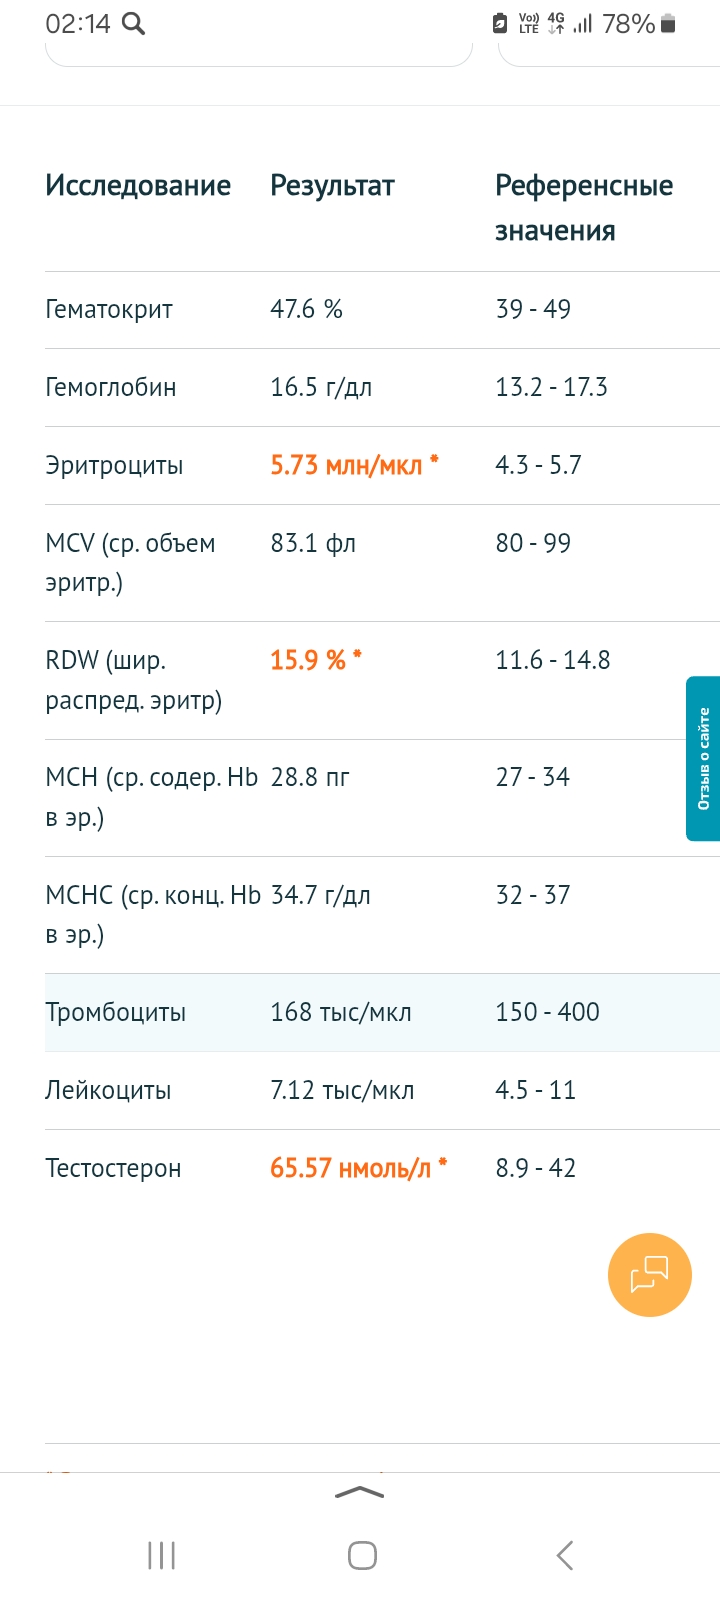Tap the Эритроциты 5.73 млн/мкл result

click(346, 465)
